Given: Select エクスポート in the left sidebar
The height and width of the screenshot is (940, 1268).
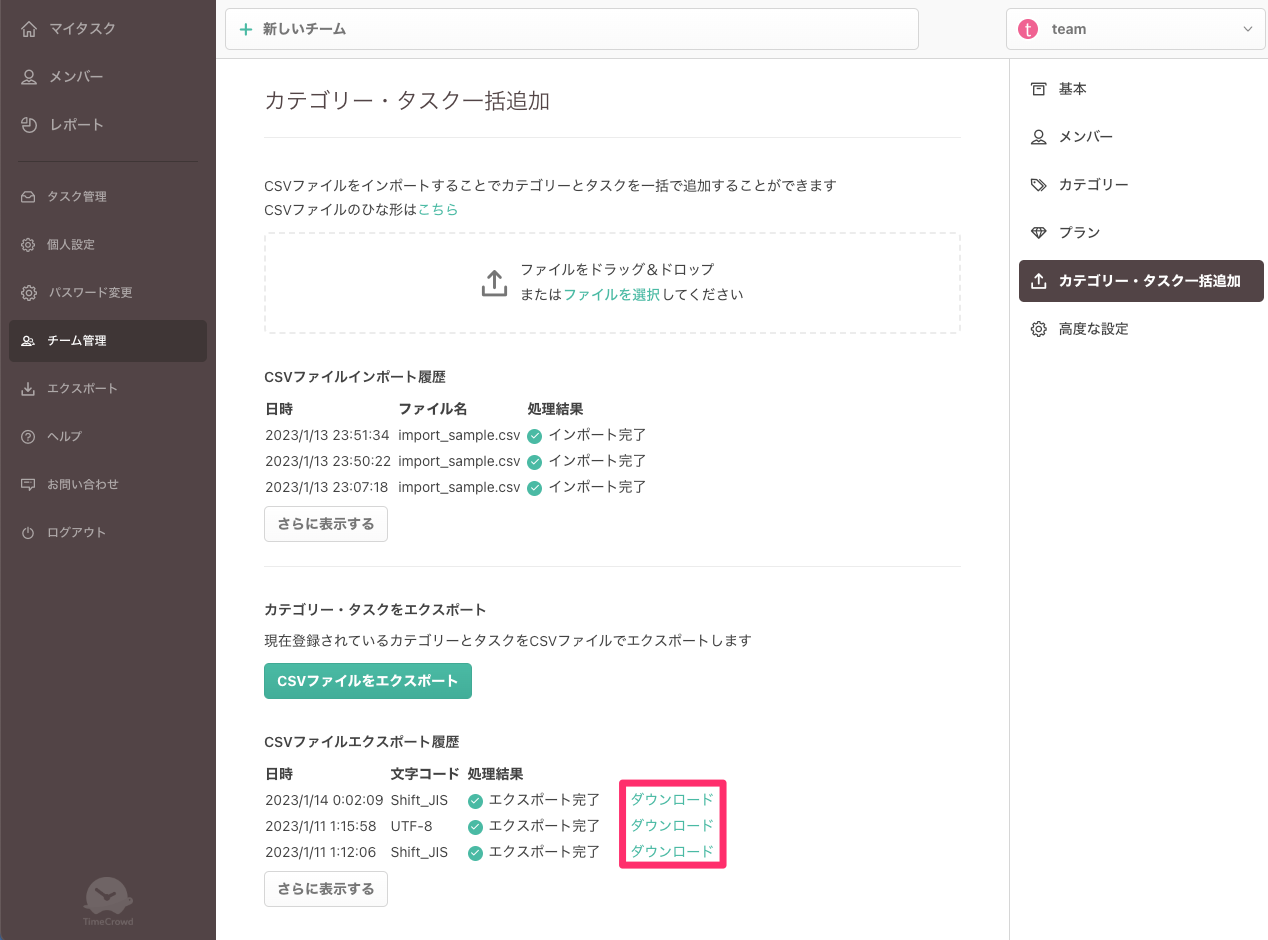Looking at the screenshot, I should click(82, 389).
